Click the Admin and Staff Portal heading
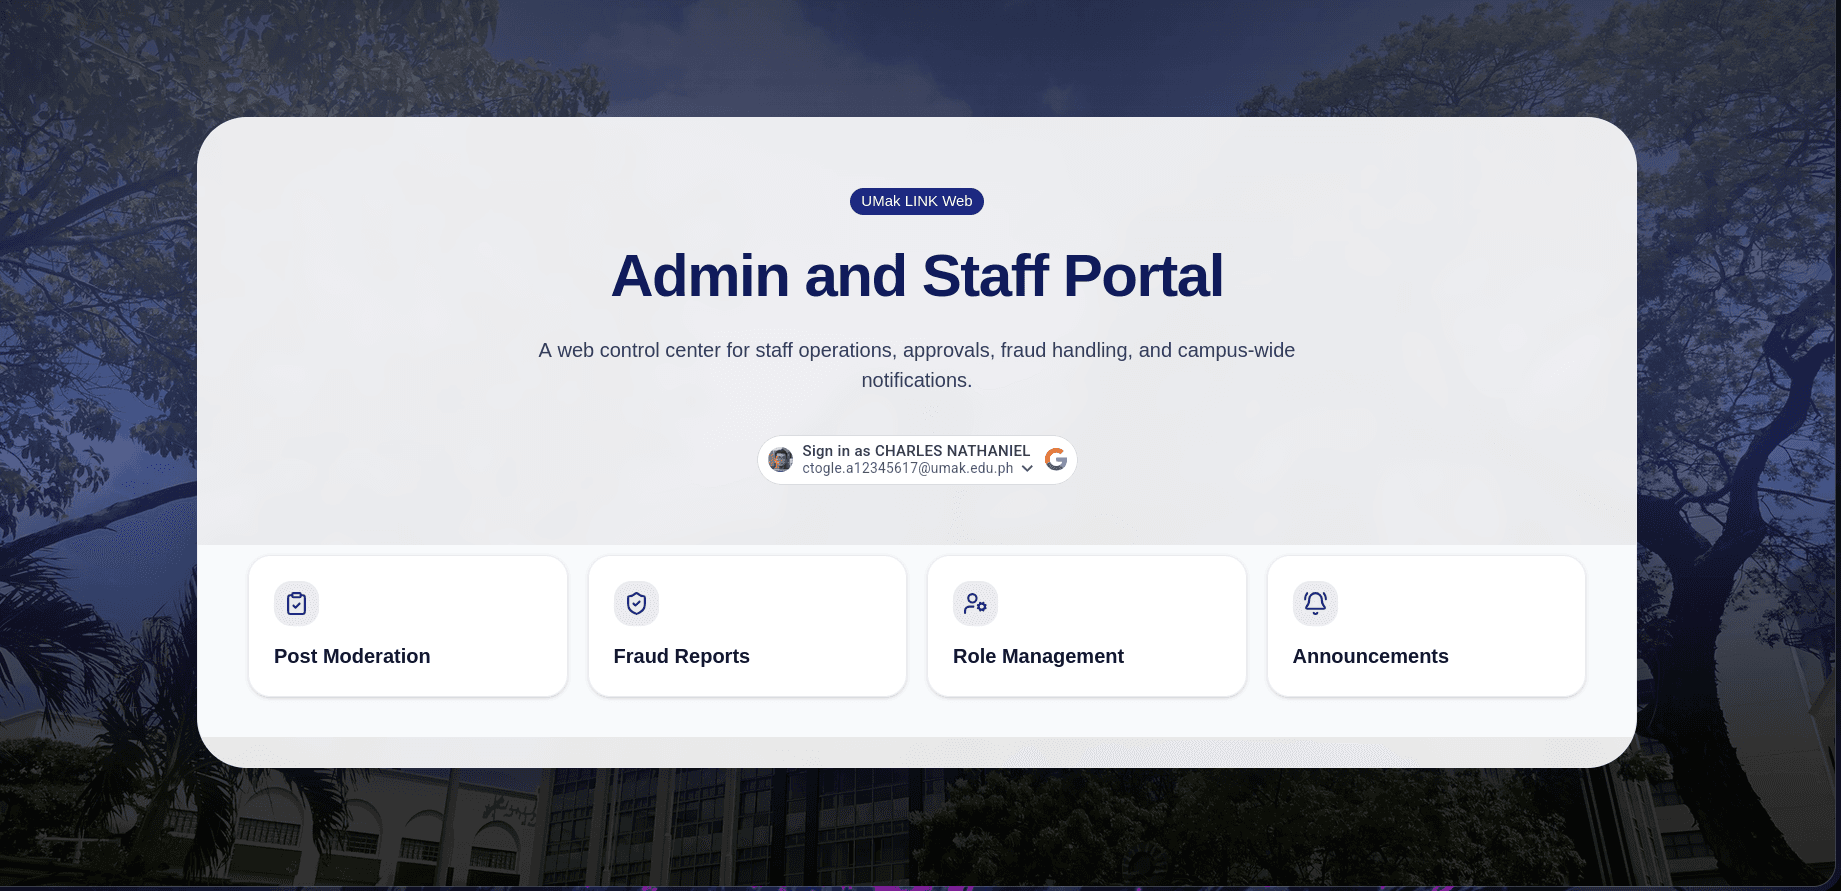Viewport: 1841px width, 891px height. tap(917, 276)
